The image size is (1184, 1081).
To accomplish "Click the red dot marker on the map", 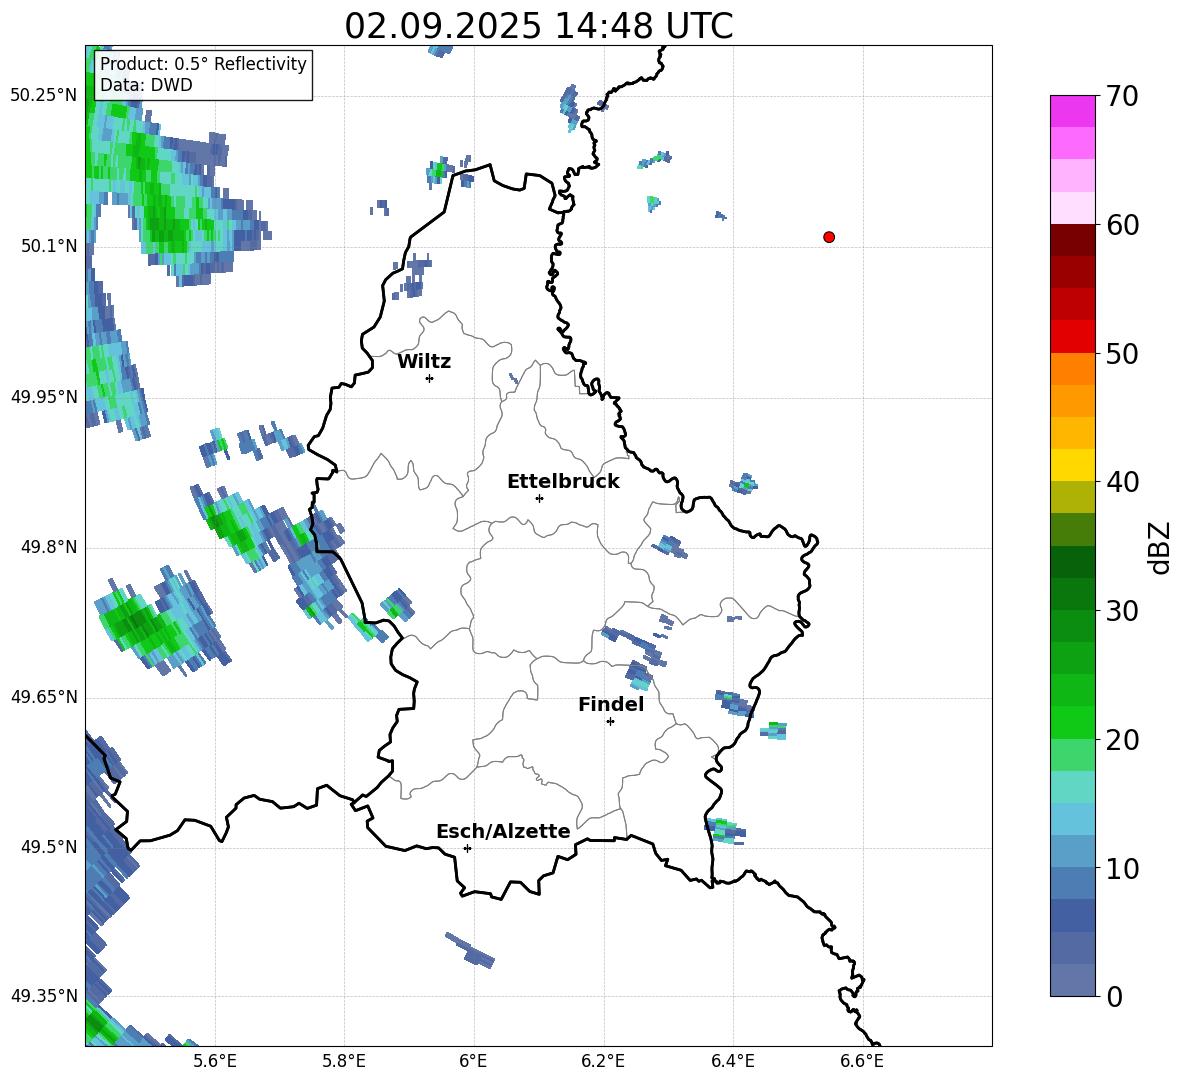I will click(x=829, y=237).
